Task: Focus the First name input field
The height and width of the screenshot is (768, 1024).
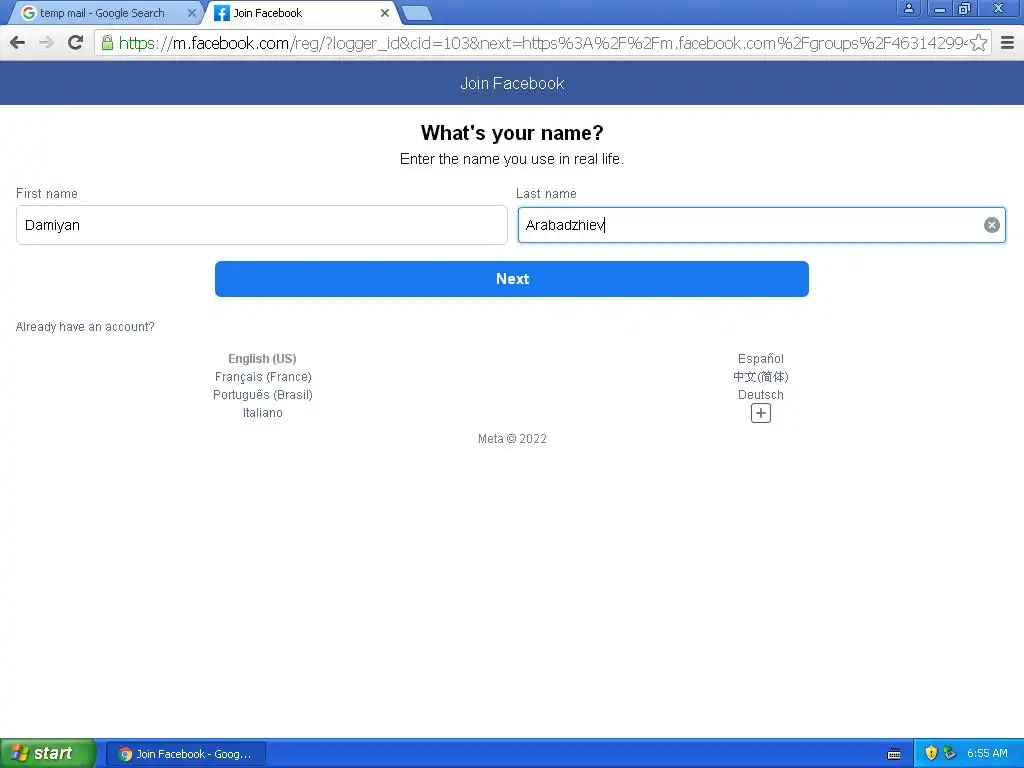Action: pyautogui.click(x=262, y=225)
